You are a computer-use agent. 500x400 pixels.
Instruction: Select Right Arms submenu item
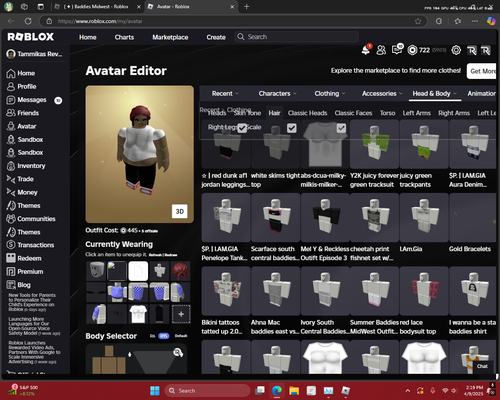point(454,113)
